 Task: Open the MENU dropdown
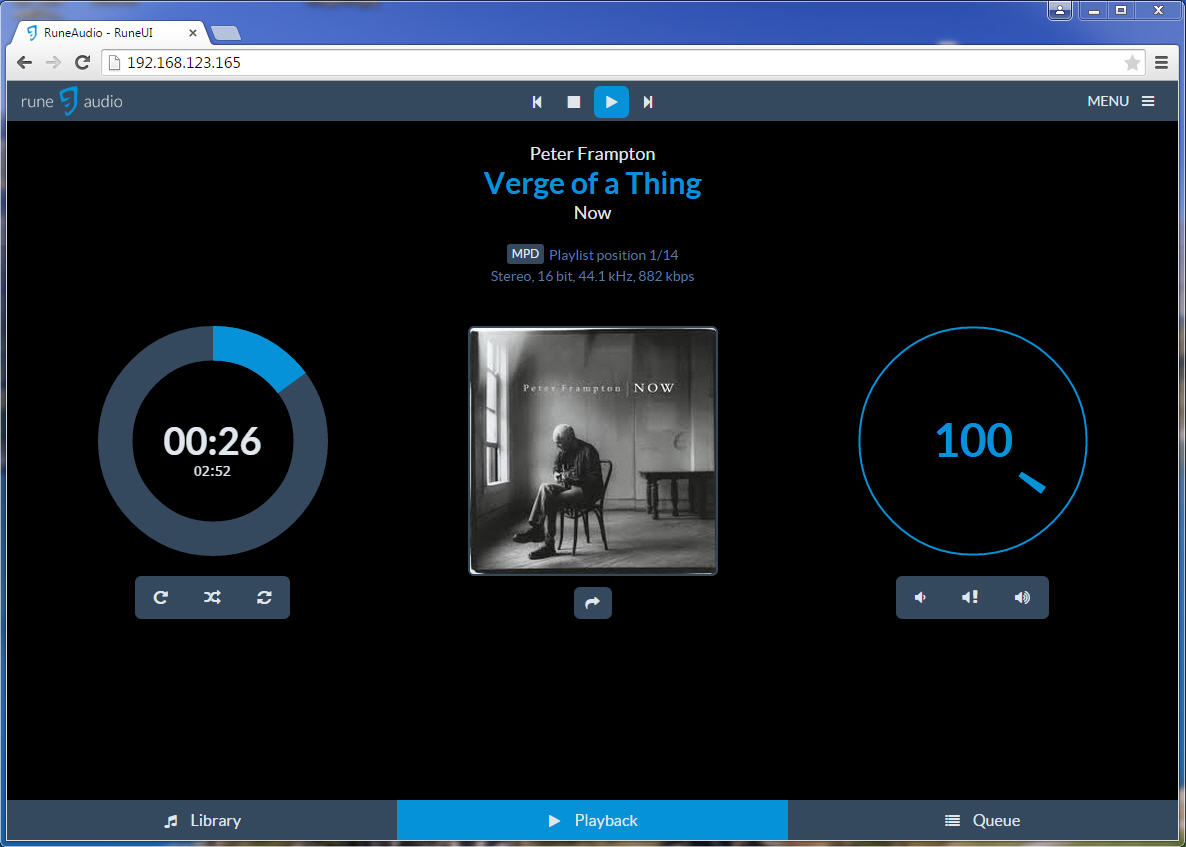1121,101
